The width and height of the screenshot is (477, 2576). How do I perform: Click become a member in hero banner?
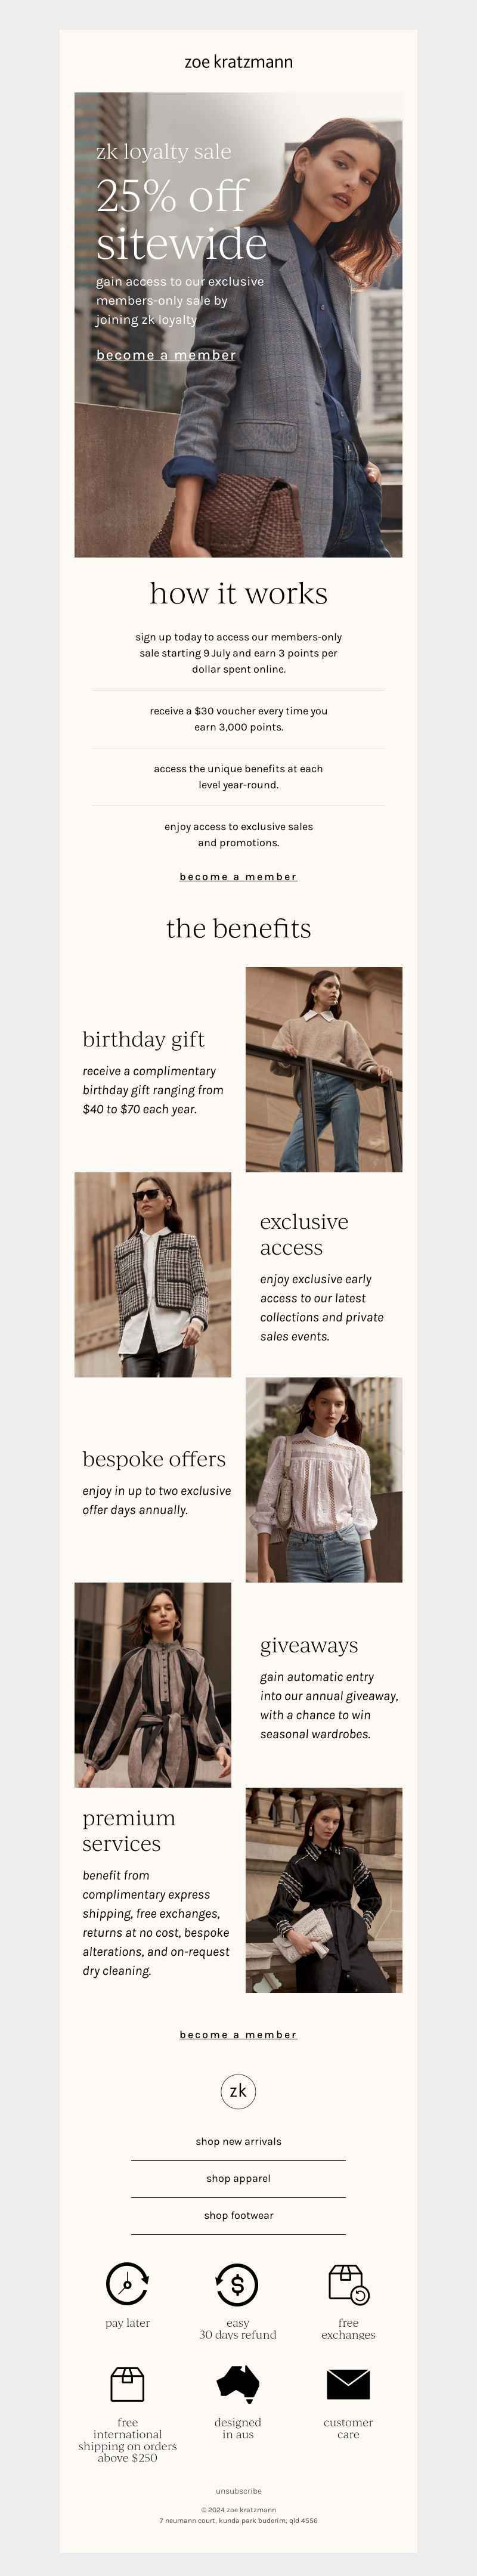coord(166,355)
